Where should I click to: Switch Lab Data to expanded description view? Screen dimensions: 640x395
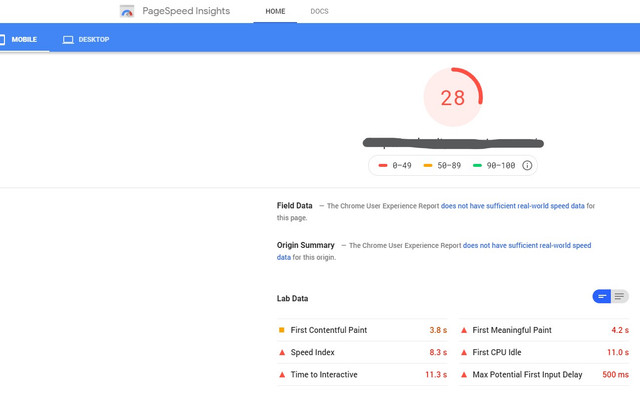point(620,296)
